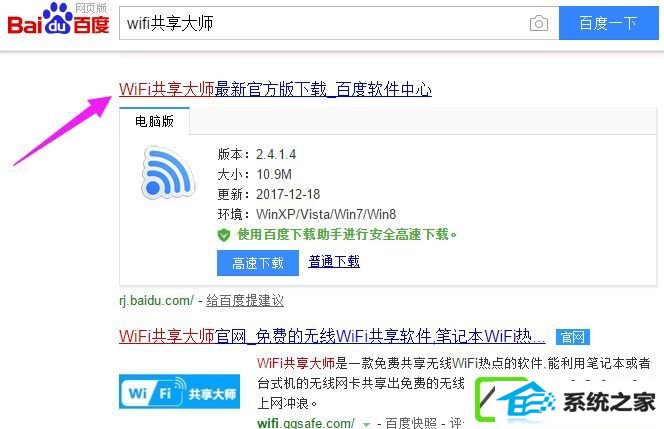Click the 官网 badge icon
664x429 pixels.
point(573,337)
